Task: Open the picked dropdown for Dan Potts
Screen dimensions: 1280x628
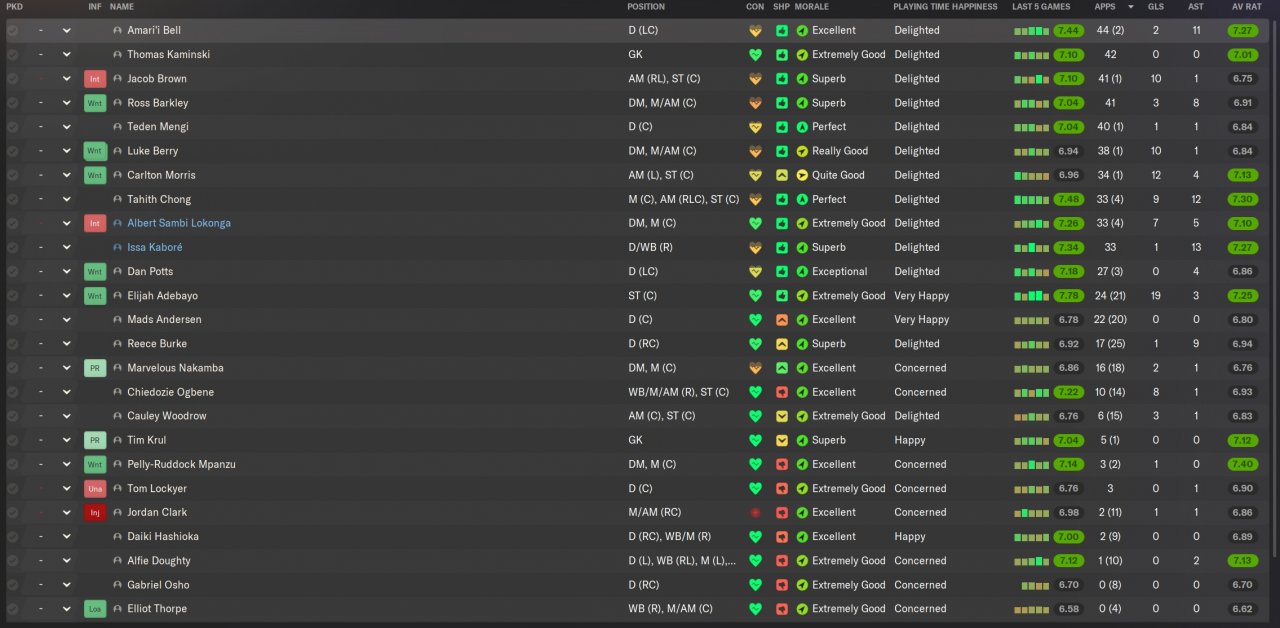Action: [x=66, y=272]
